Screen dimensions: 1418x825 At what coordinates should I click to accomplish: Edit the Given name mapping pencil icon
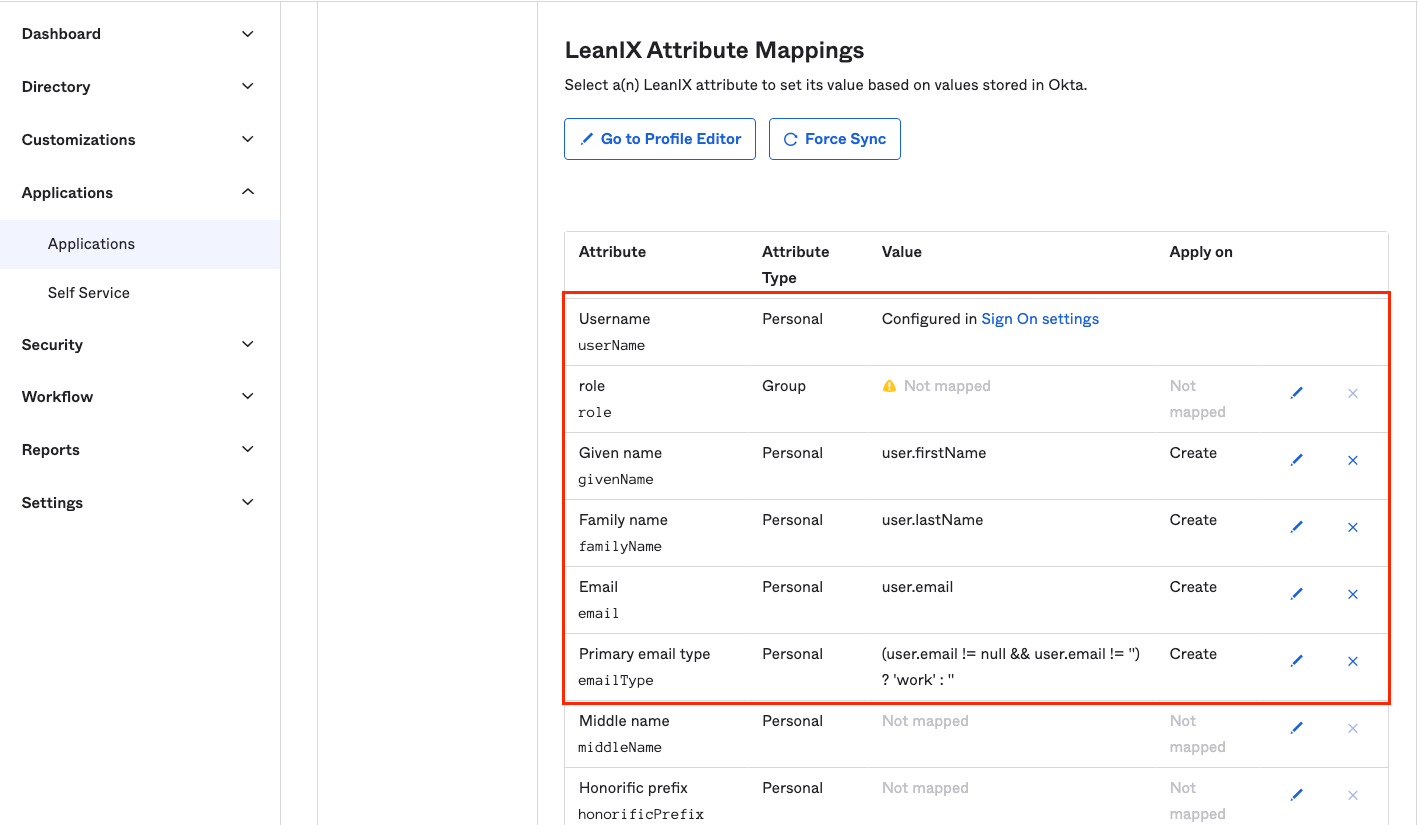1297,461
